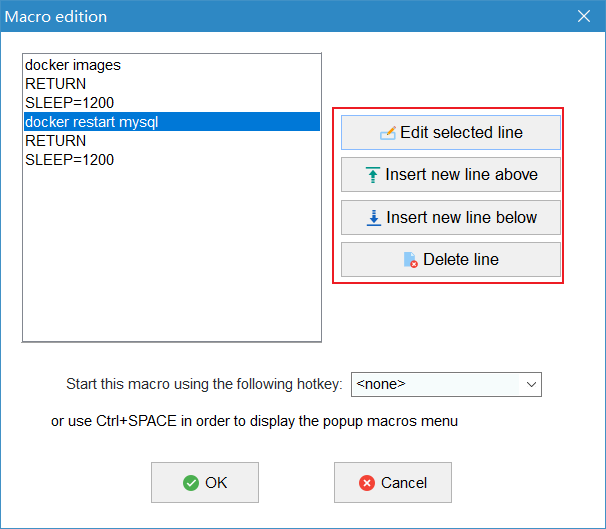Viewport: 606px width, 529px height.
Task: Close the Macro edition dialog
Action: (x=584, y=16)
